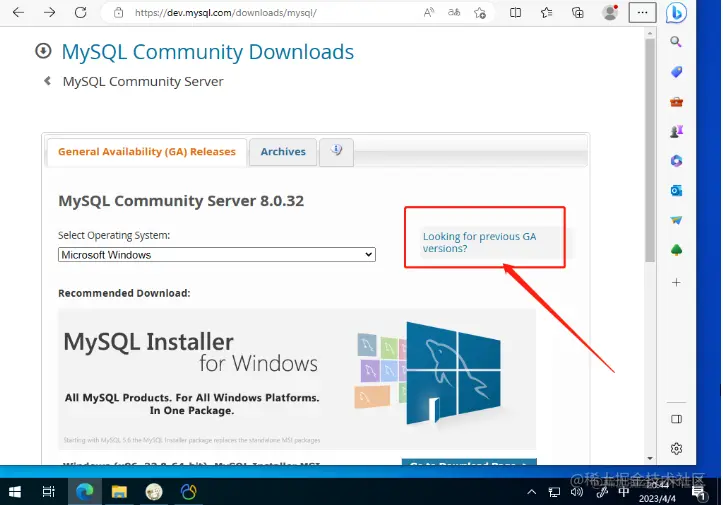Open the translate page icon
The image size is (723, 505).
[x=454, y=12]
